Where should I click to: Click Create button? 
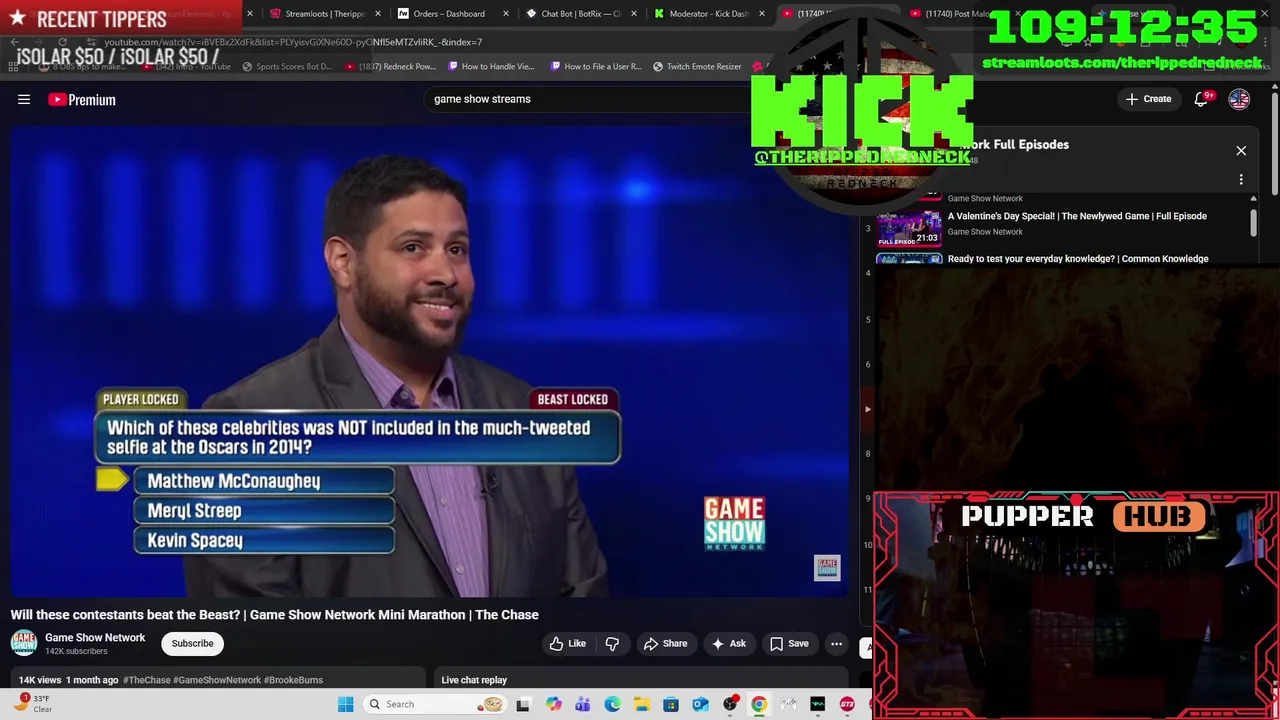click(1148, 99)
